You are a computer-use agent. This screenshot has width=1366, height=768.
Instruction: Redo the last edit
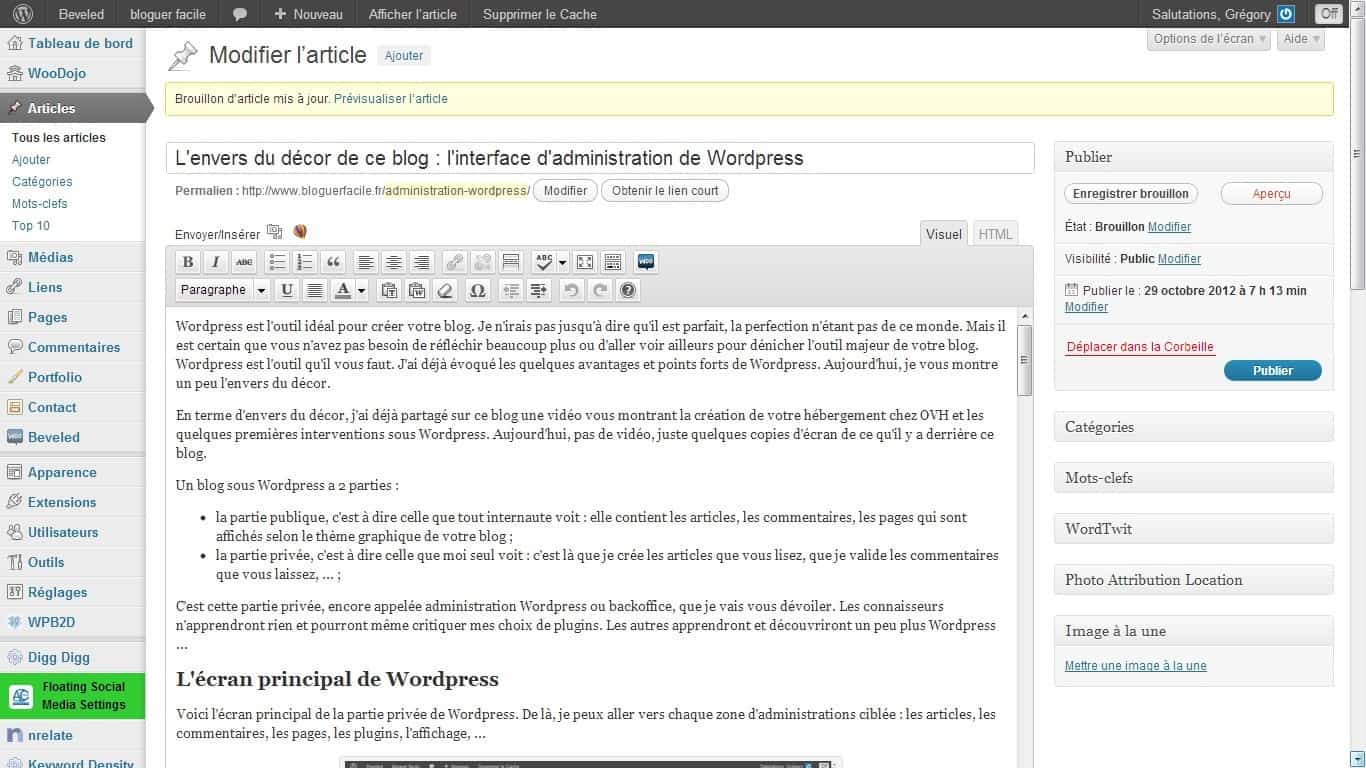tap(599, 290)
